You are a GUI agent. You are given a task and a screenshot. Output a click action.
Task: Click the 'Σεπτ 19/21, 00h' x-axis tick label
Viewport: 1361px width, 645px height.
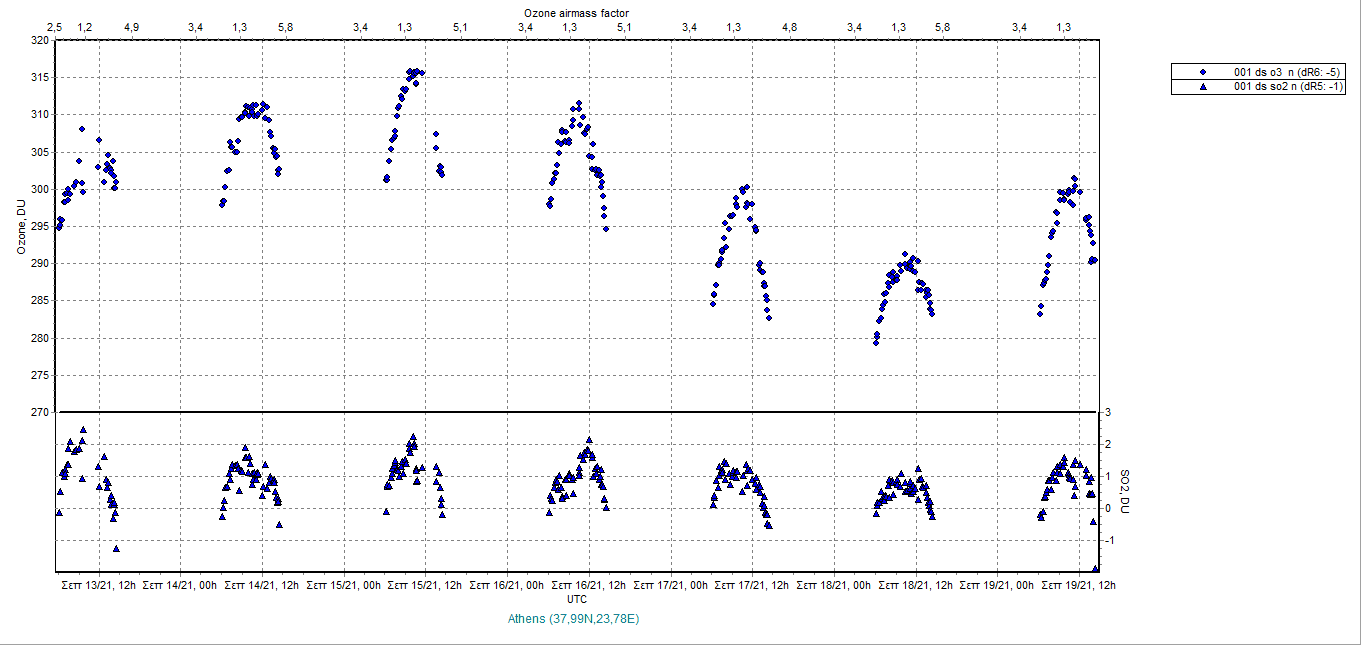pos(997,585)
